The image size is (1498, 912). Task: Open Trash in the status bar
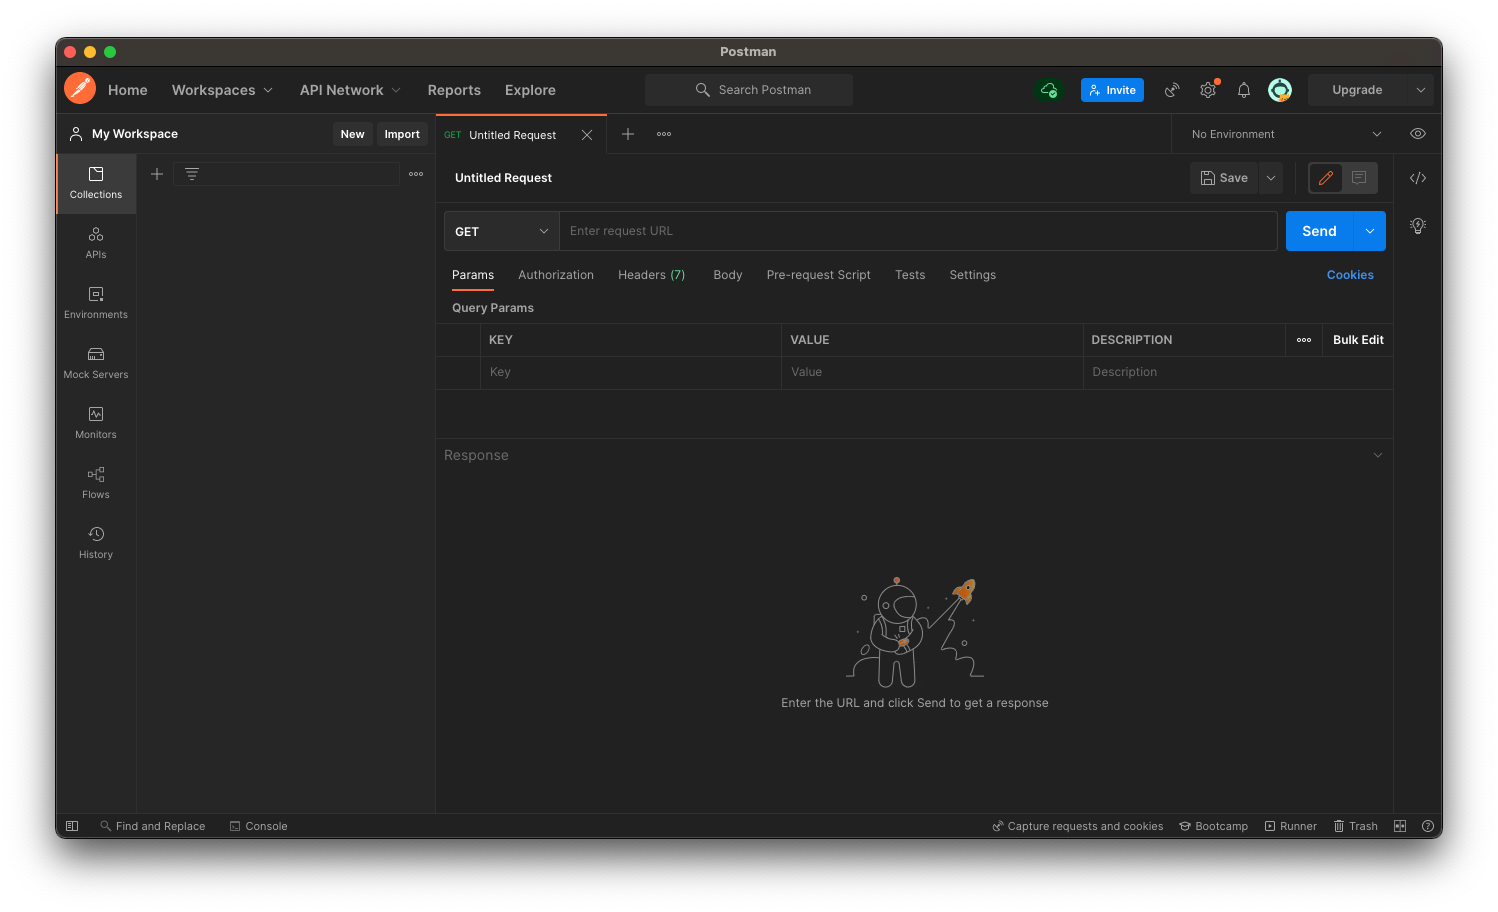coord(1355,826)
